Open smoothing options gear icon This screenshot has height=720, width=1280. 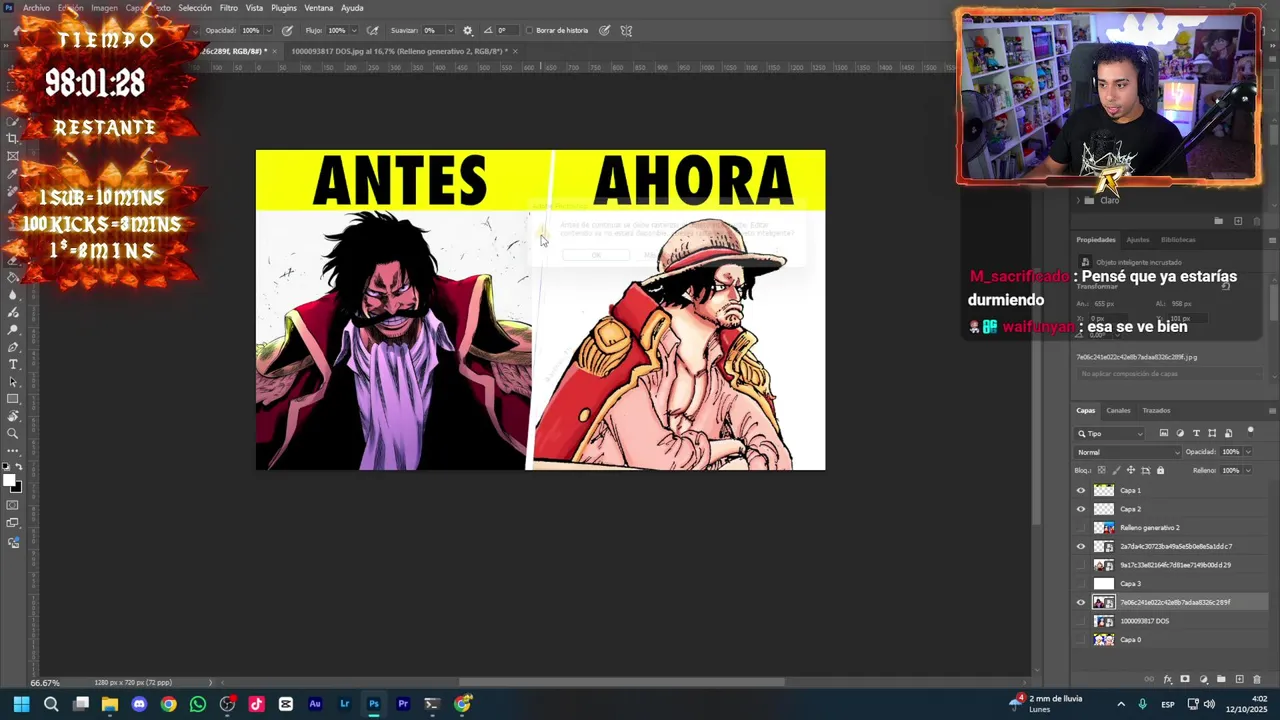(x=467, y=30)
